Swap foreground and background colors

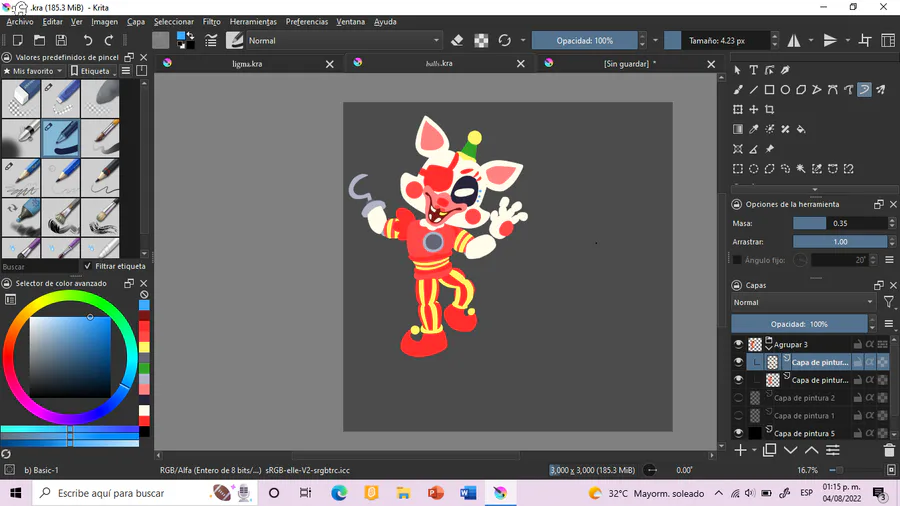pos(191,36)
